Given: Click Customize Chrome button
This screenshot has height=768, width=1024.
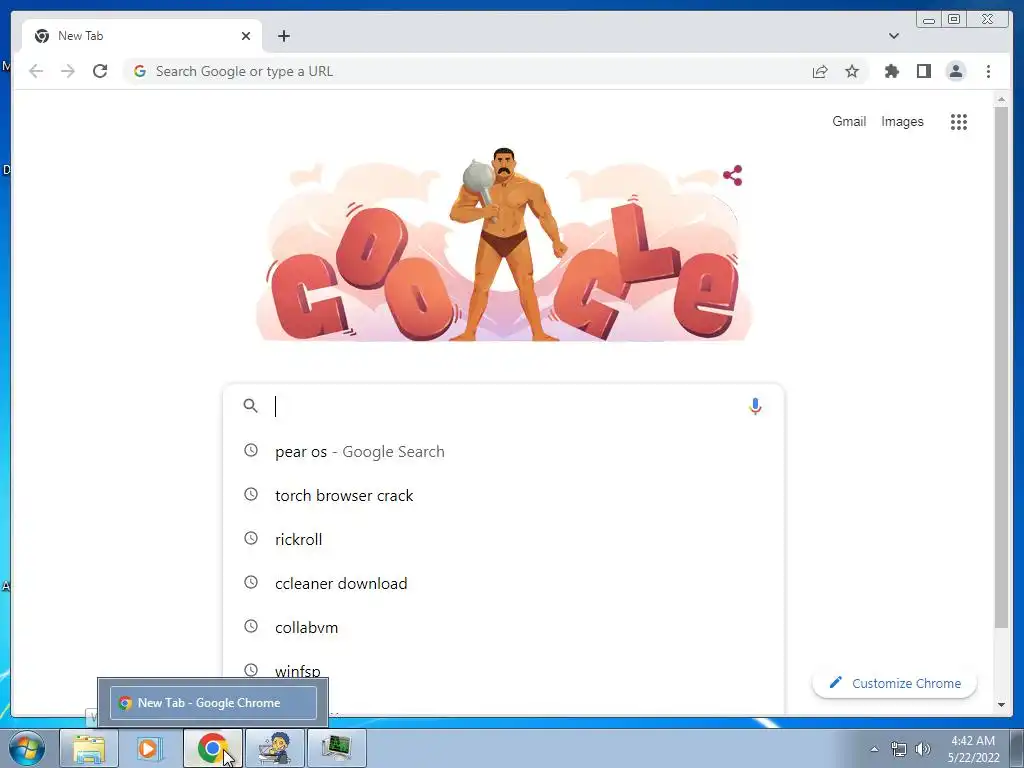Looking at the screenshot, I should (x=894, y=683).
